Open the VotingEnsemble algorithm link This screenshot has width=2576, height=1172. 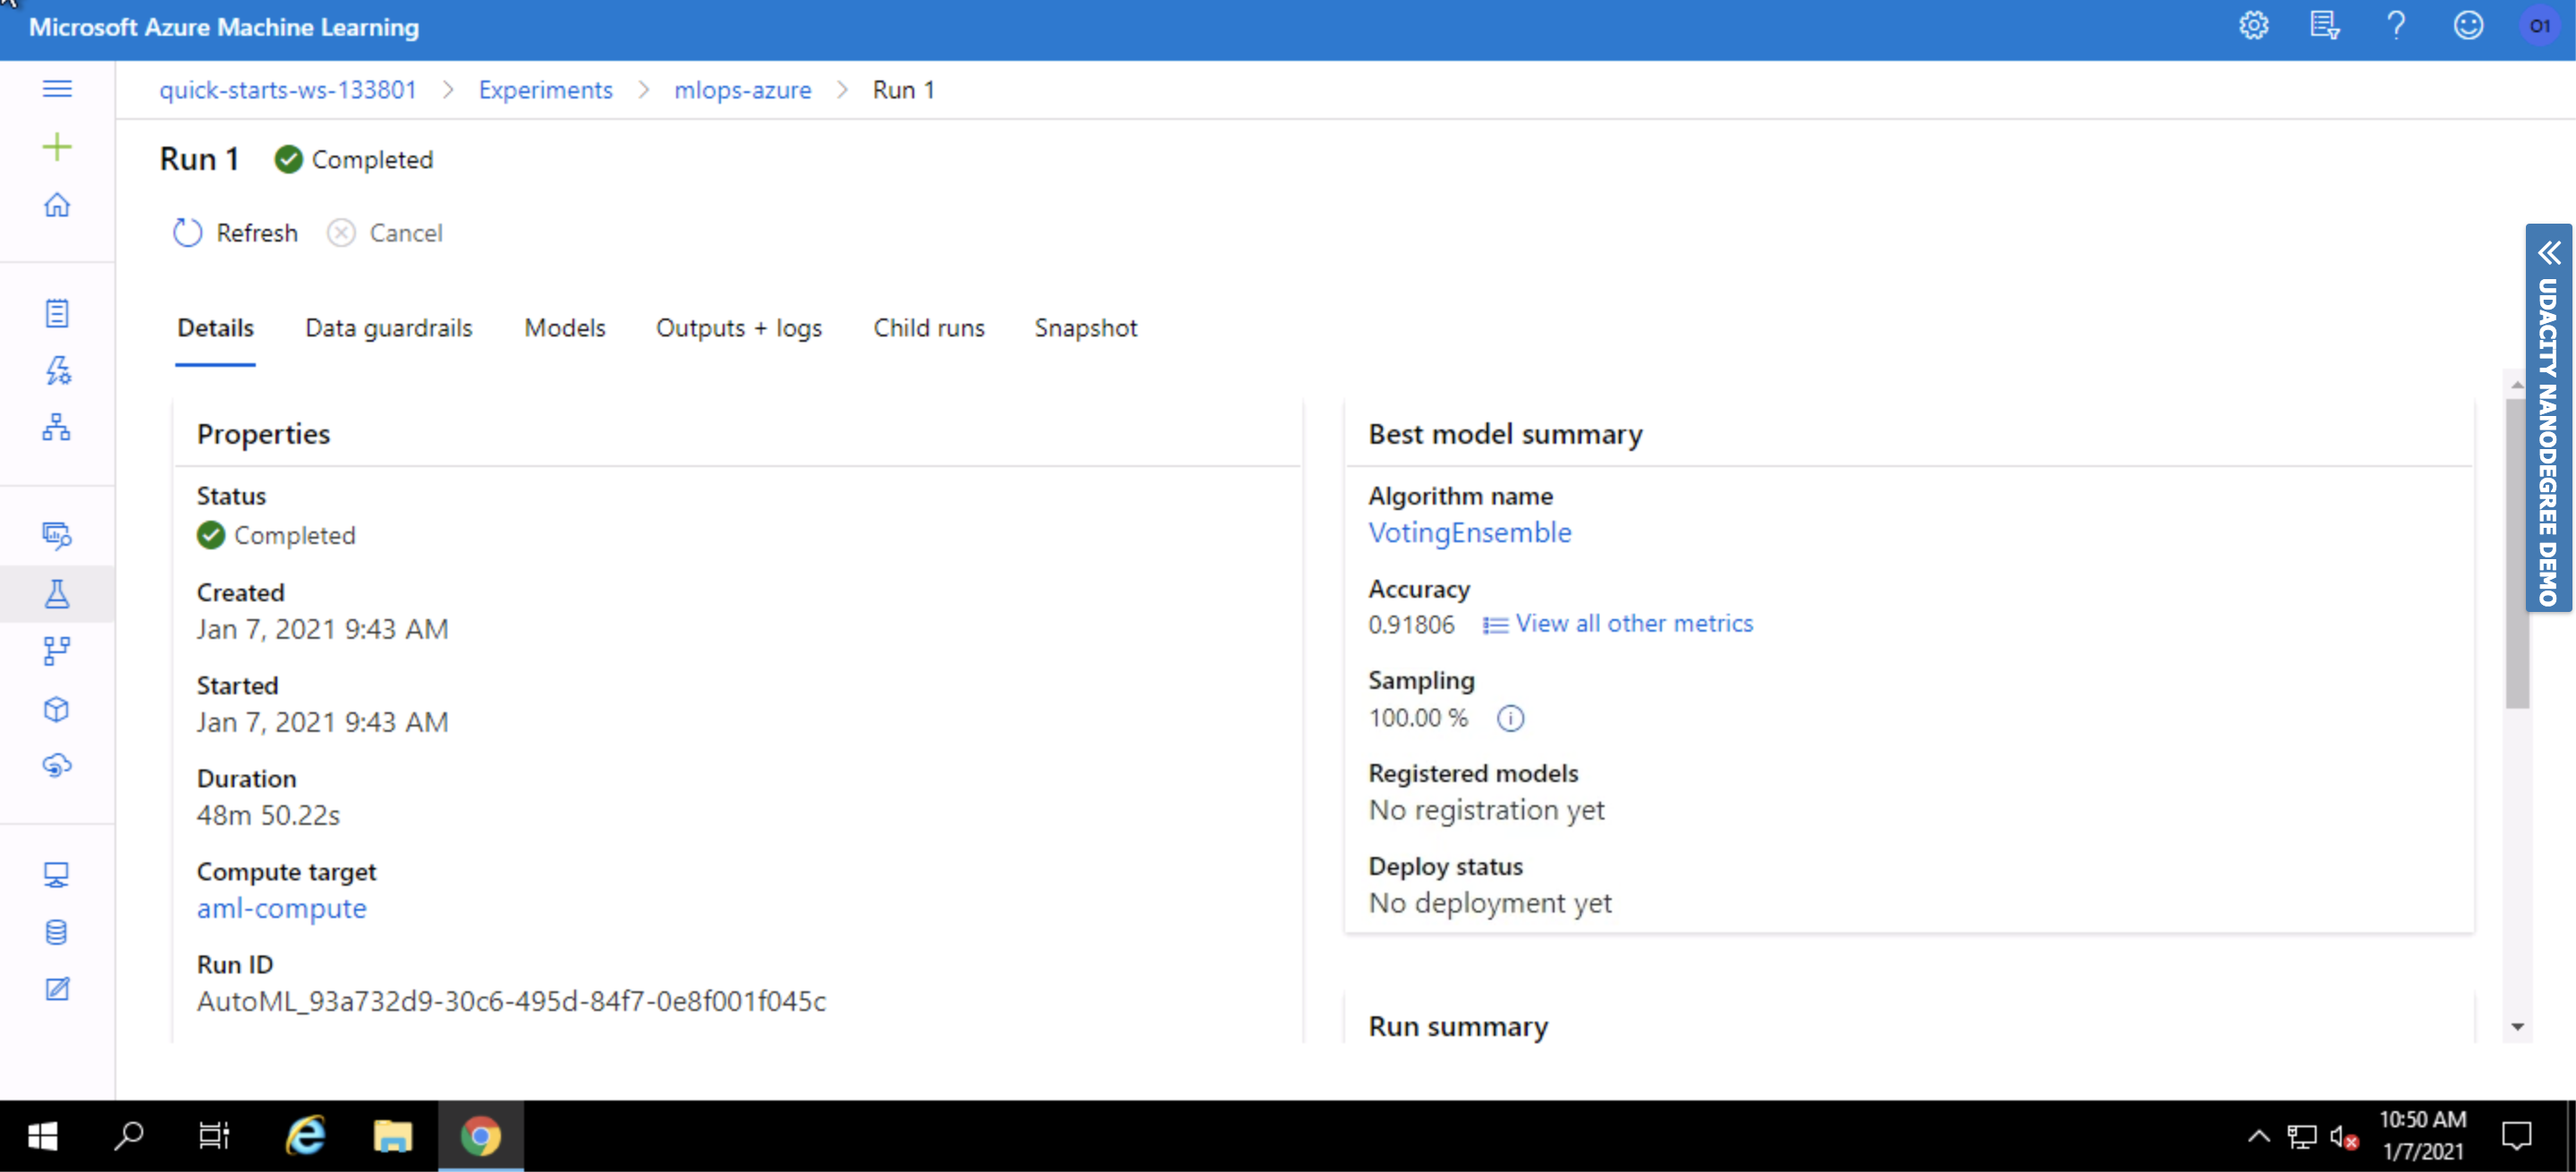pyautogui.click(x=1469, y=533)
